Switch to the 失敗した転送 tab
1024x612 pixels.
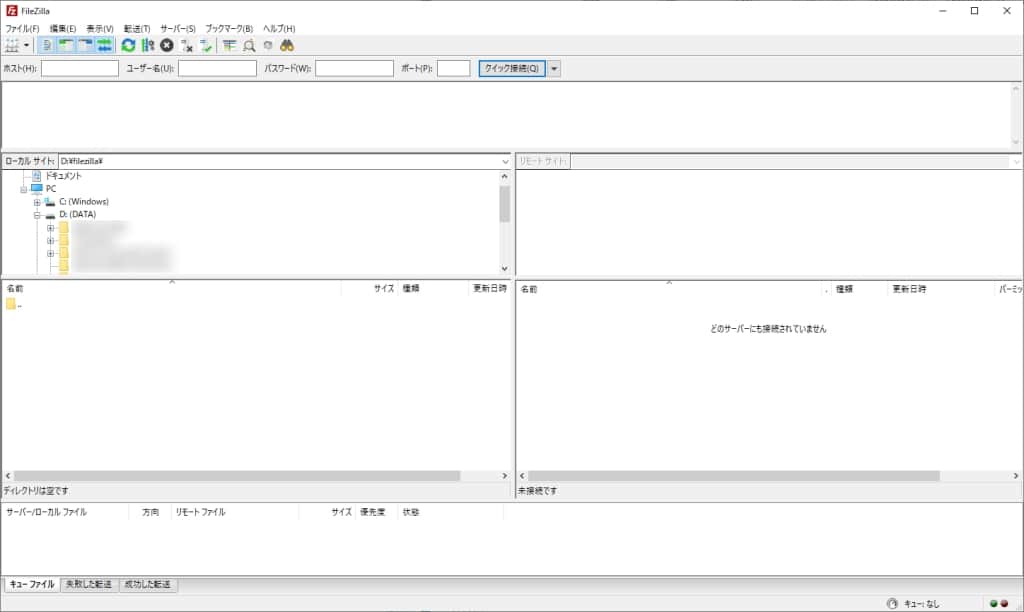89,585
